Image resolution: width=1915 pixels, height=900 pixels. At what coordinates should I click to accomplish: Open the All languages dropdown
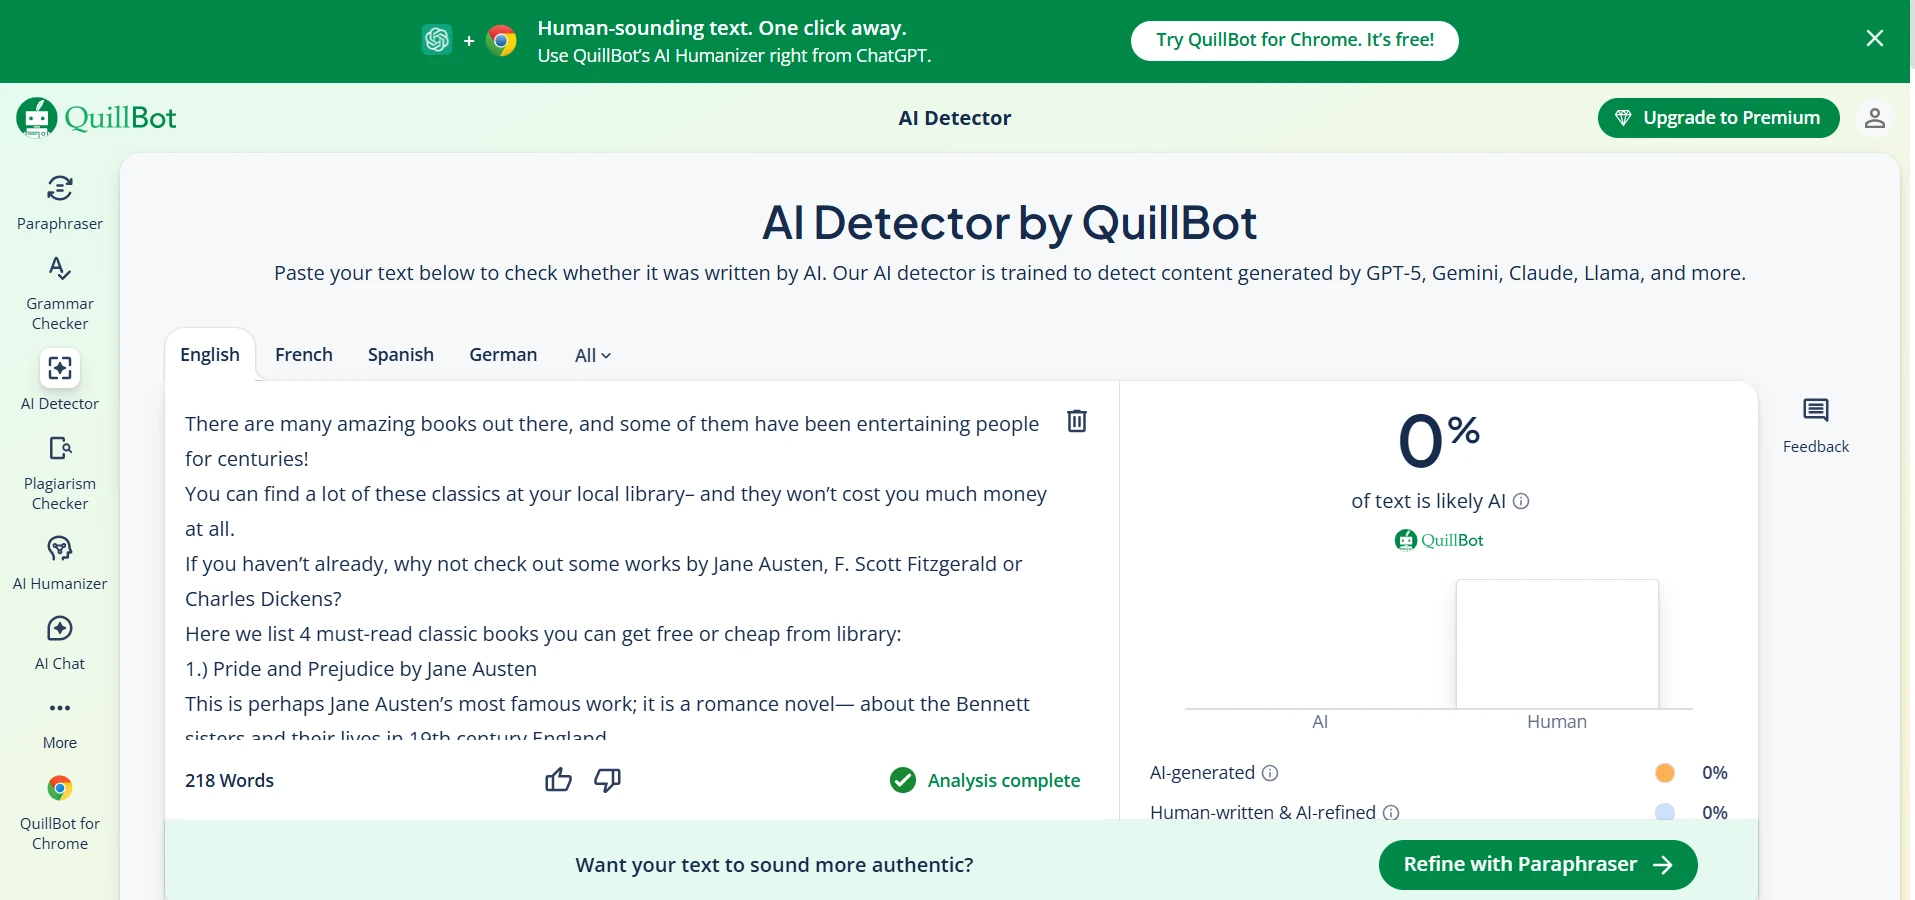pyautogui.click(x=592, y=355)
